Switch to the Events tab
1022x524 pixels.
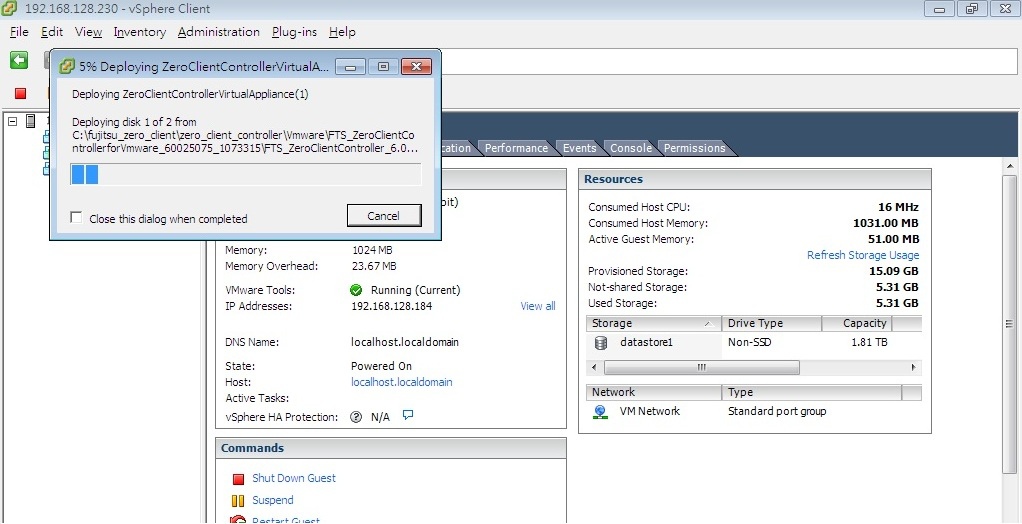579,148
